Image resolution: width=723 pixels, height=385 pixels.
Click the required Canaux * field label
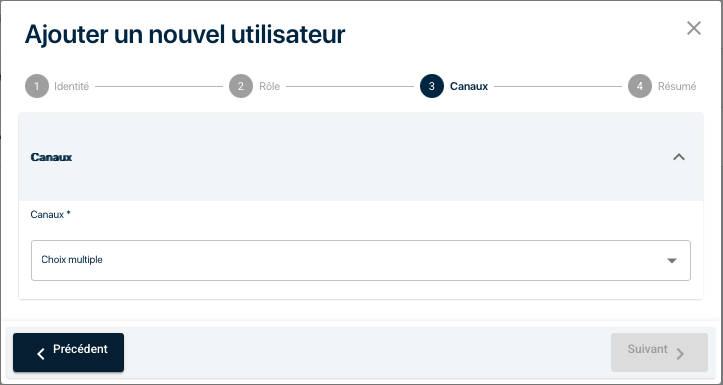[x=51, y=214]
